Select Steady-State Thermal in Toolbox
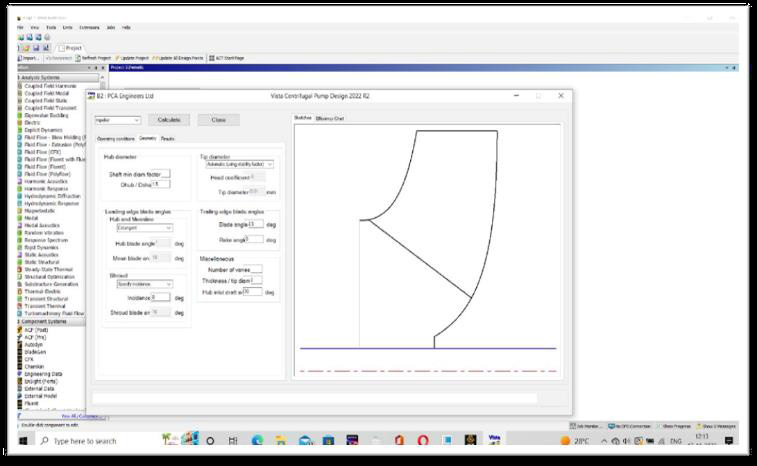The image size is (757, 466). coord(48,269)
